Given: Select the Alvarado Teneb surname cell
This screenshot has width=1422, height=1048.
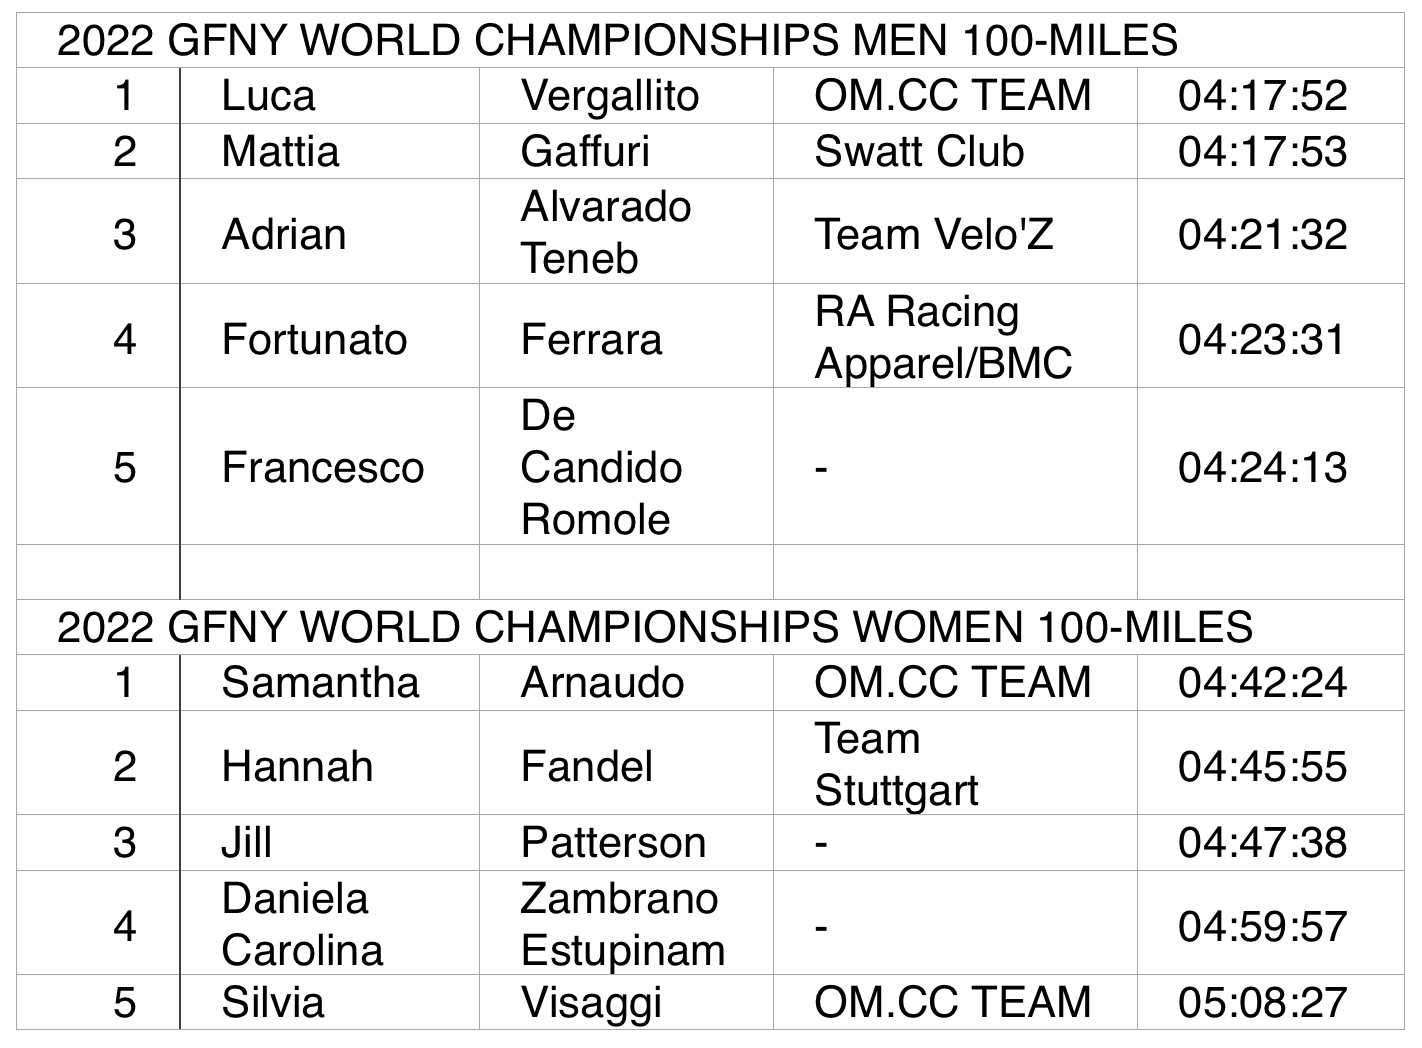Looking at the screenshot, I should point(606,232).
